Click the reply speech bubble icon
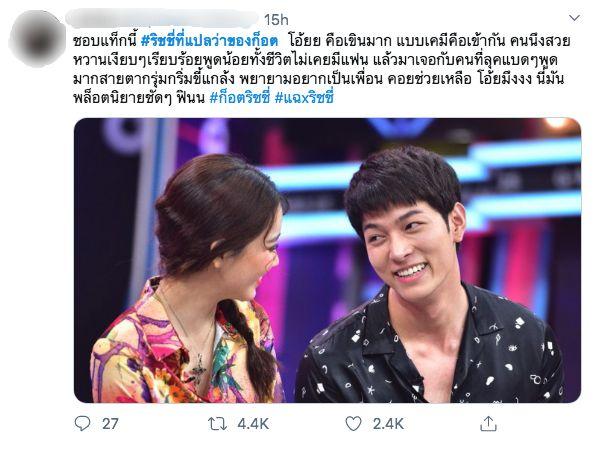 (x=82, y=423)
